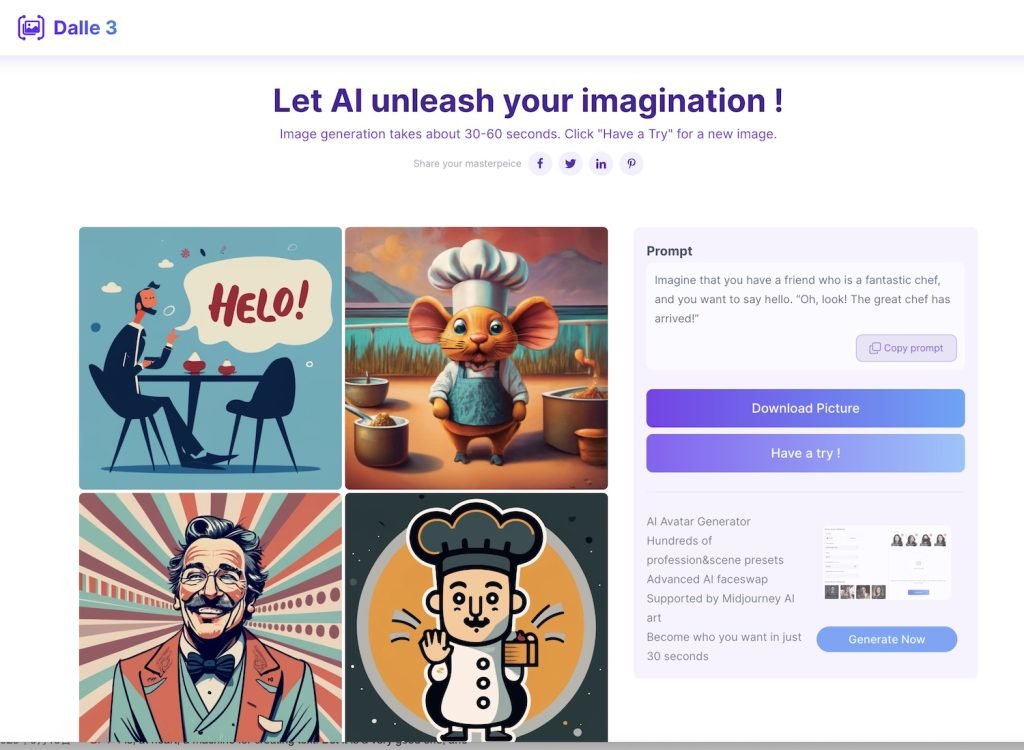The image size is (1024, 750).
Task: Click the copy icon in Copy prompt
Action: [874, 348]
